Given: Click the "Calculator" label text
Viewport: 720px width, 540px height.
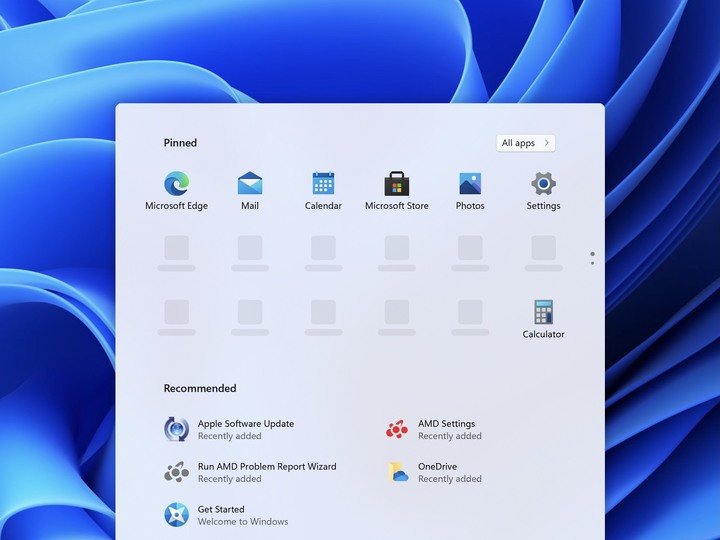Looking at the screenshot, I should 543,334.
